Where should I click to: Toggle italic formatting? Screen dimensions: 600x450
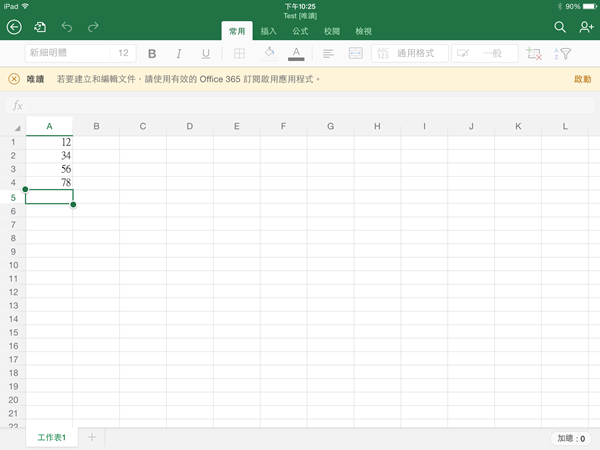[179, 54]
